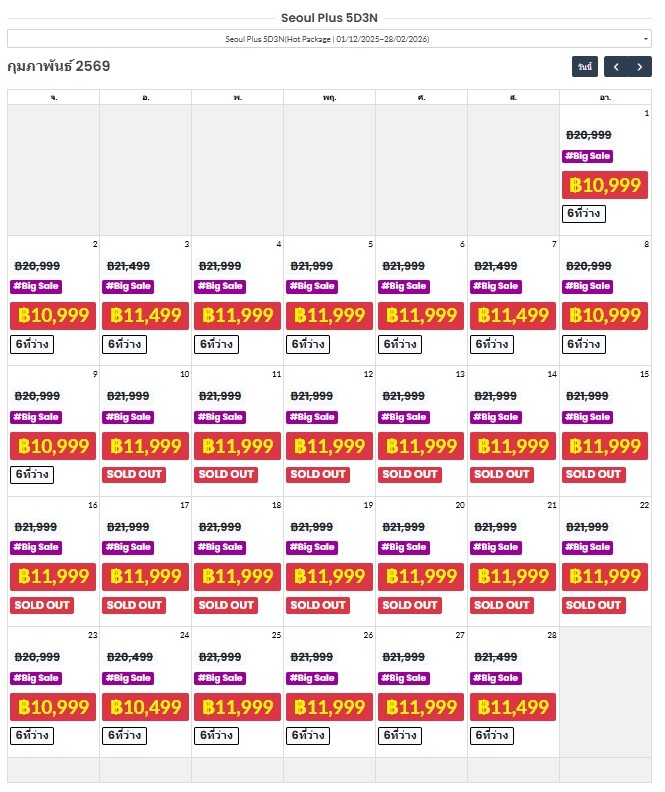Select the ฿10,999 price on February 1
This screenshot has height=792, width=665.
point(605,185)
